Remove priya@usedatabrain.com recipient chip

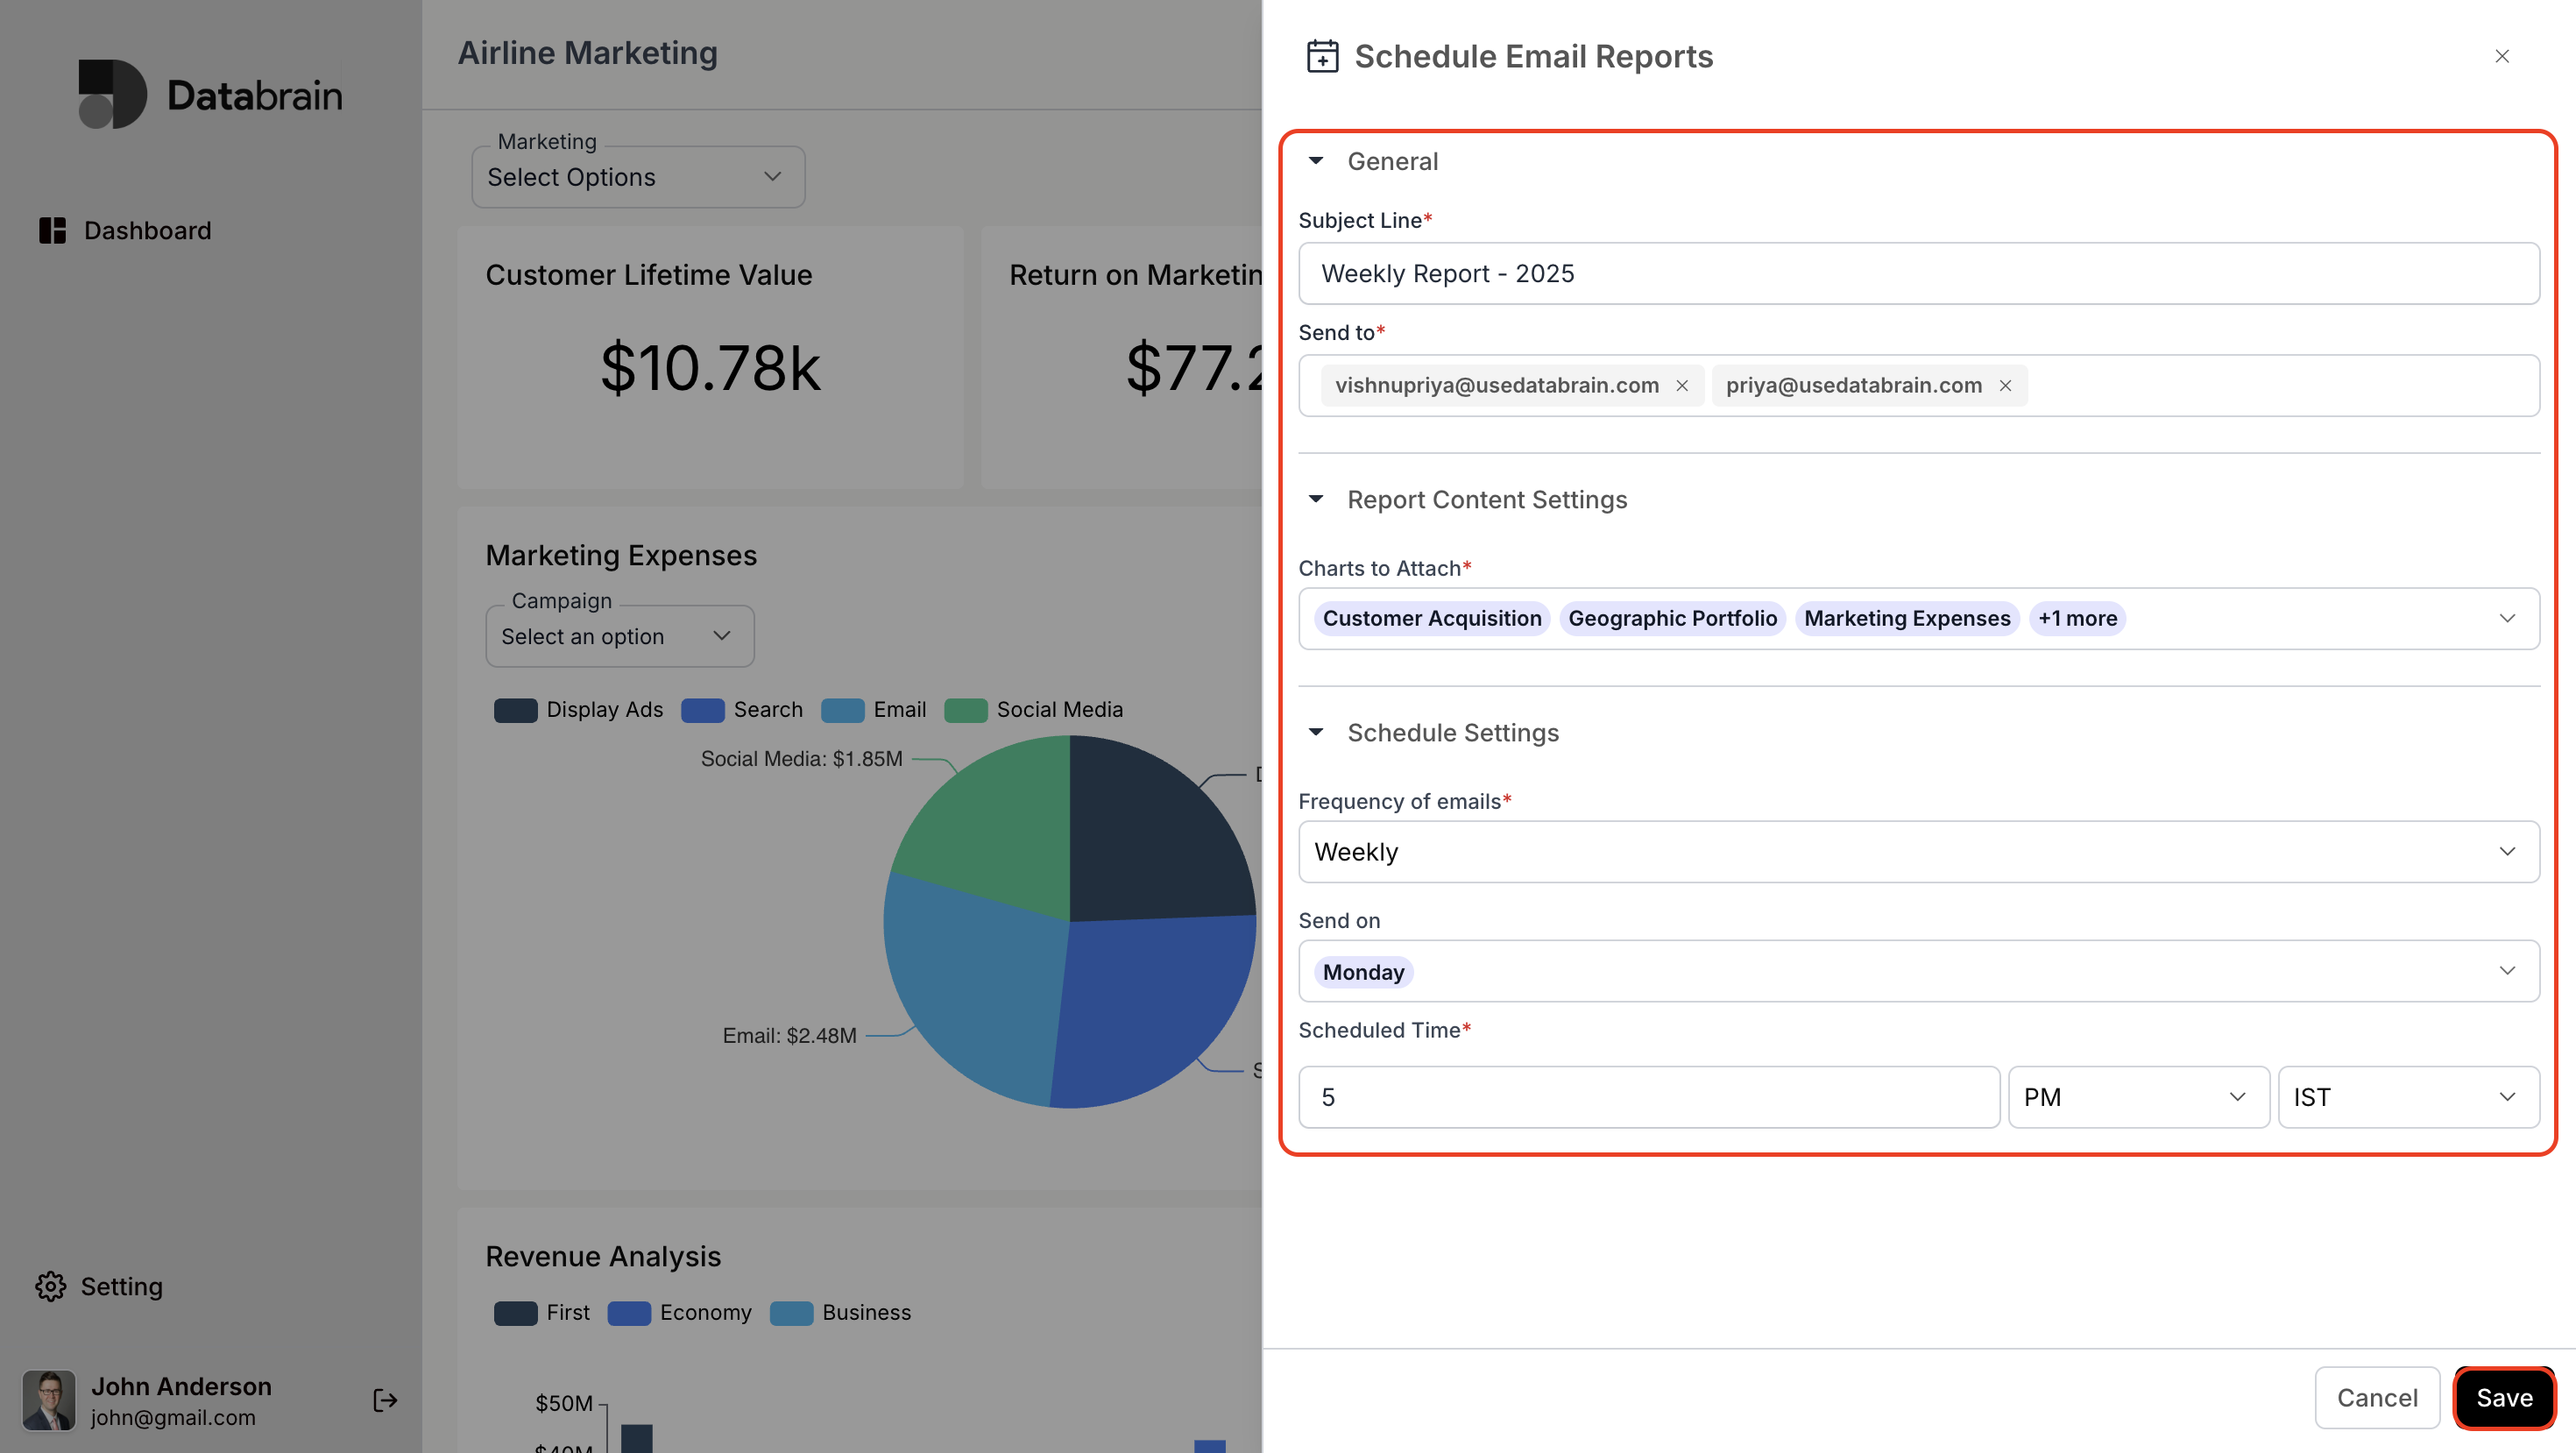click(2005, 386)
